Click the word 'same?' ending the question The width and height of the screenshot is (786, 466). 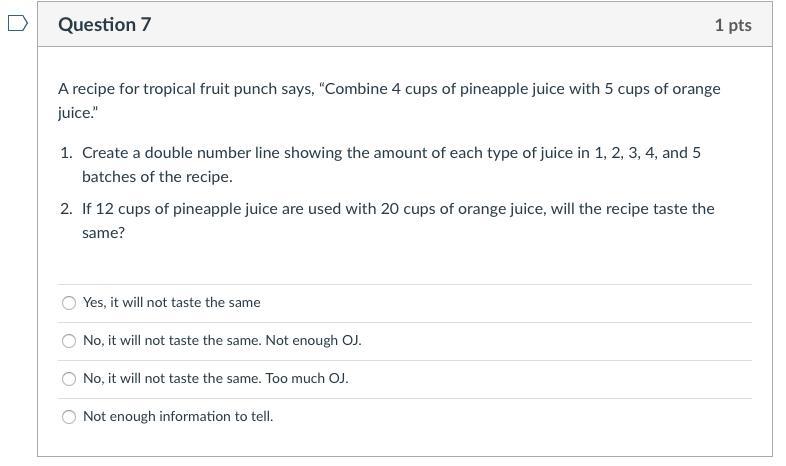103,233
